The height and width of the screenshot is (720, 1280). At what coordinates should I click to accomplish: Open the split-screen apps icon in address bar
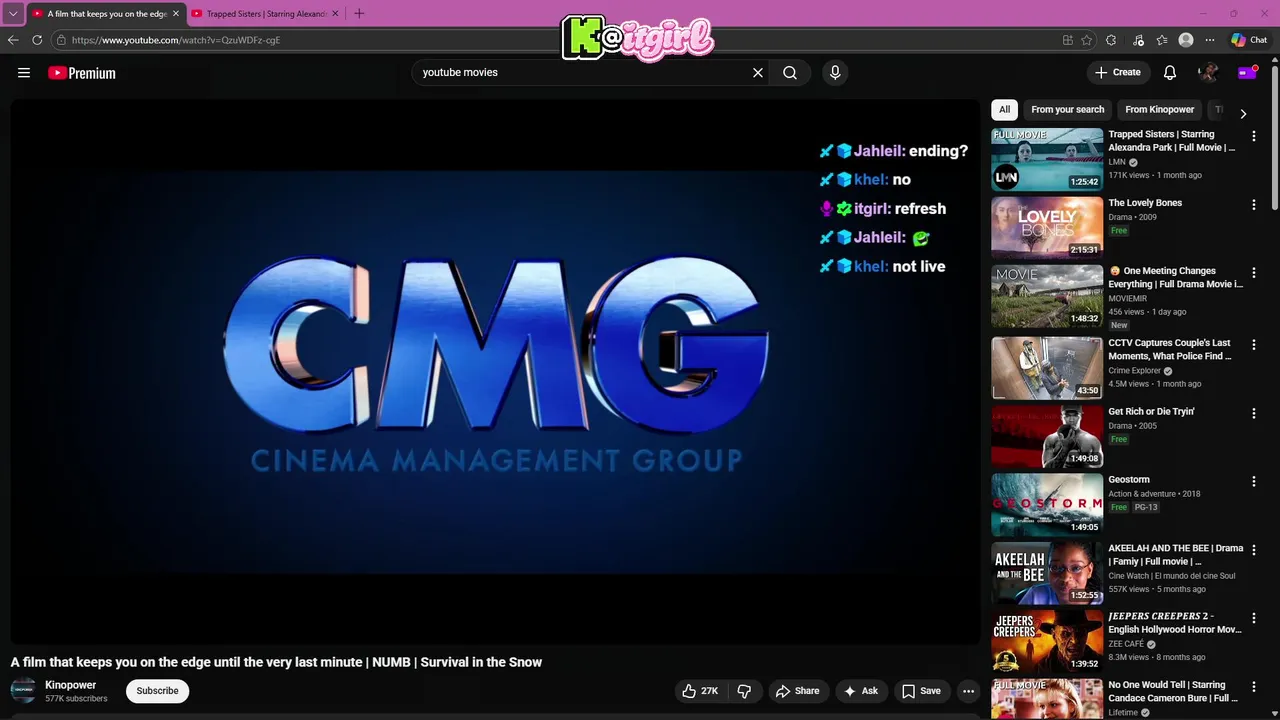tap(1068, 40)
